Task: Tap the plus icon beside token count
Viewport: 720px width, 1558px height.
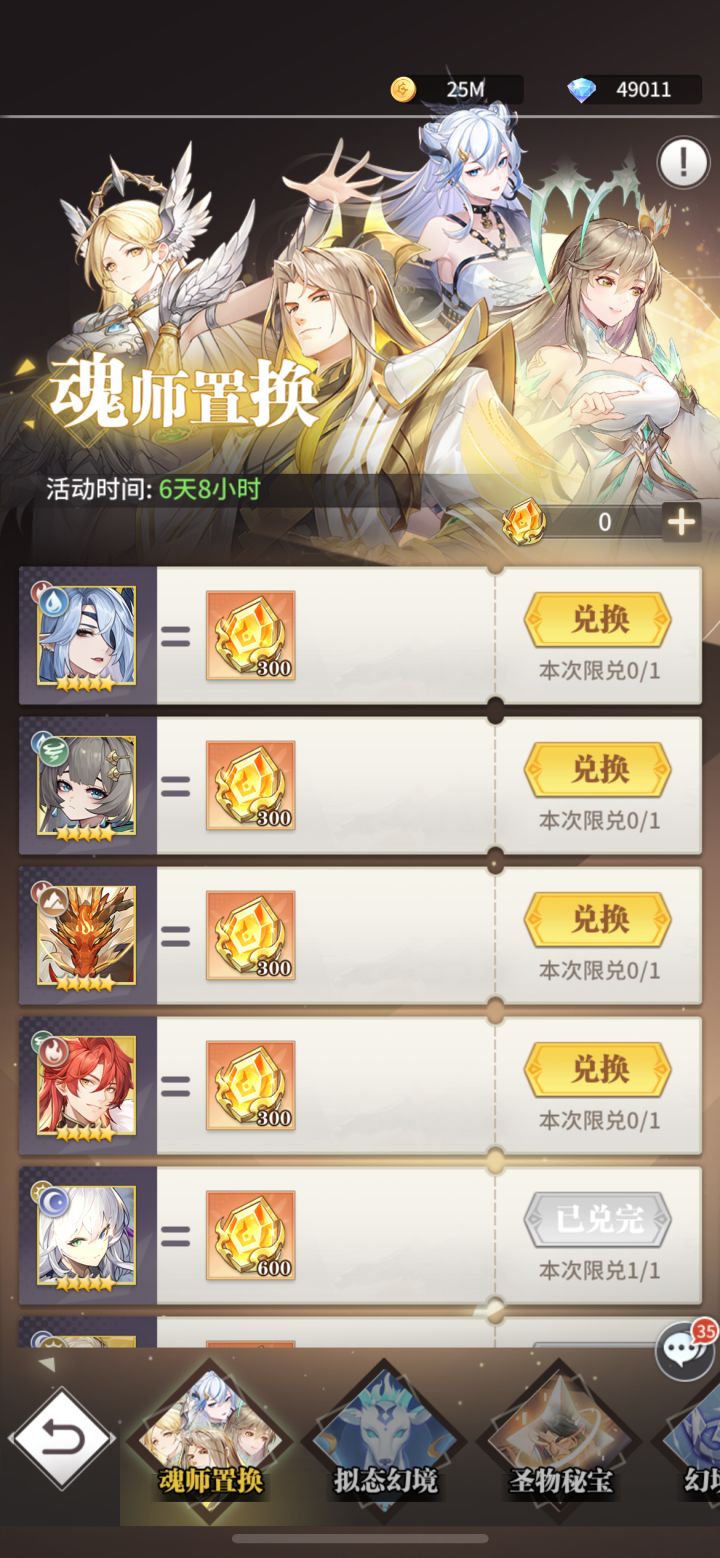Action: tap(681, 522)
